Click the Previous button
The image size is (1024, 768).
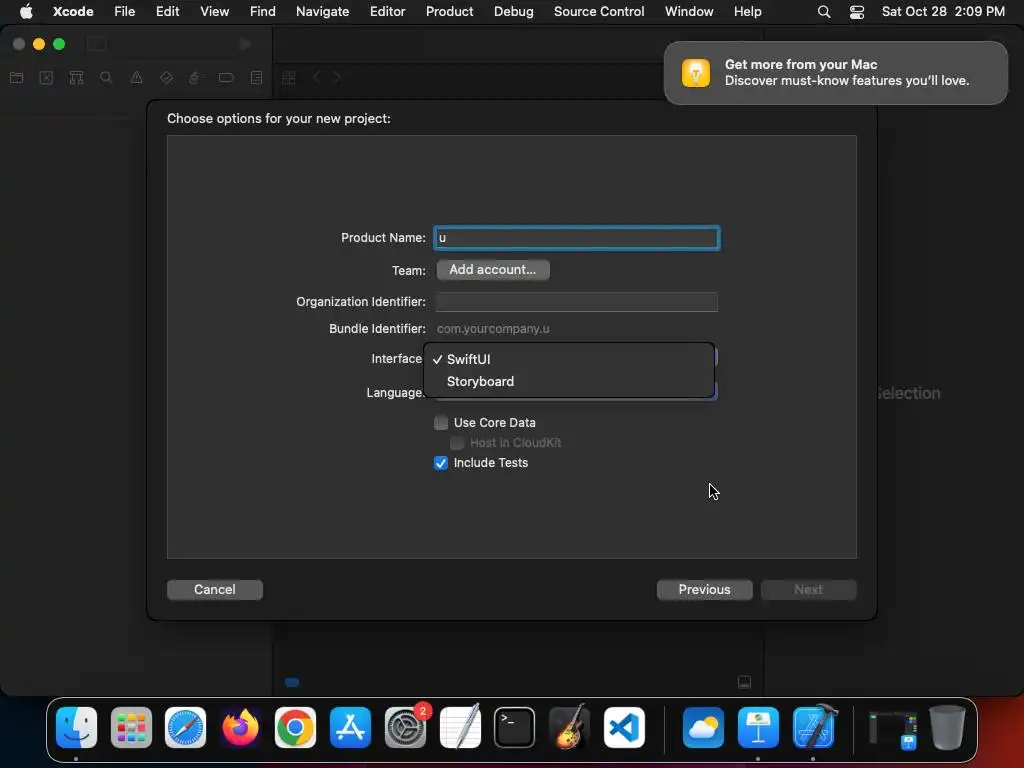pyautogui.click(x=704, y=590)
